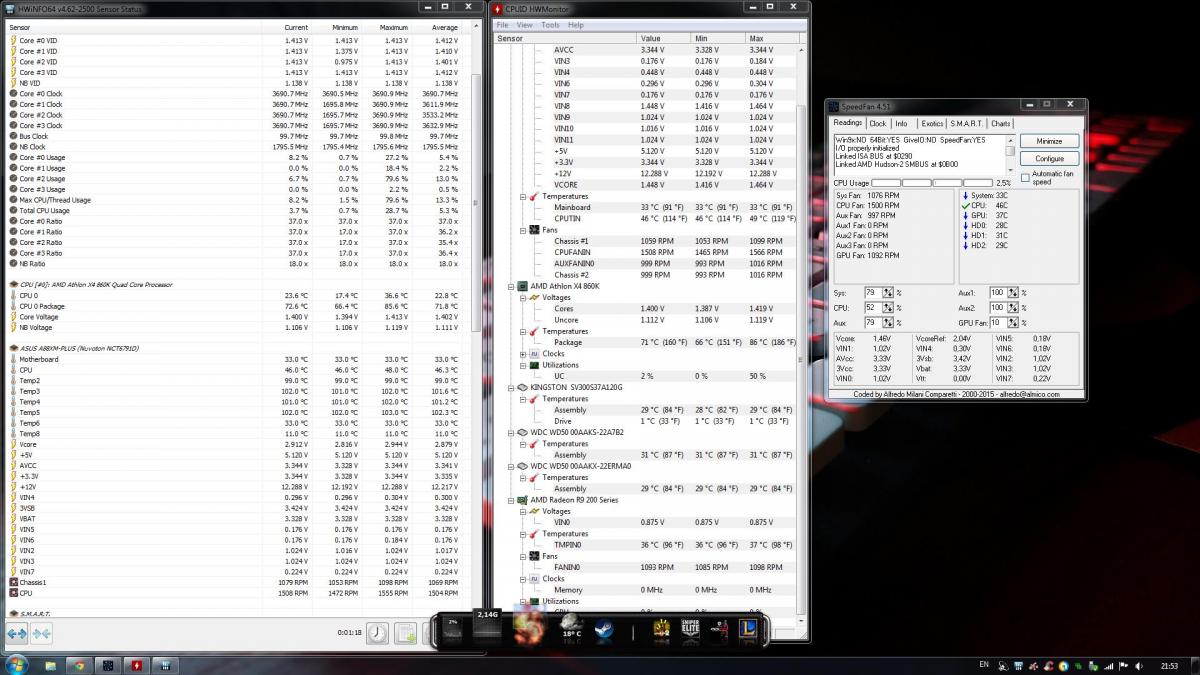Collapse the Voltages node under AMD Athlon
The height and width of the screenshot is (675, 1200).
point(522,298)
